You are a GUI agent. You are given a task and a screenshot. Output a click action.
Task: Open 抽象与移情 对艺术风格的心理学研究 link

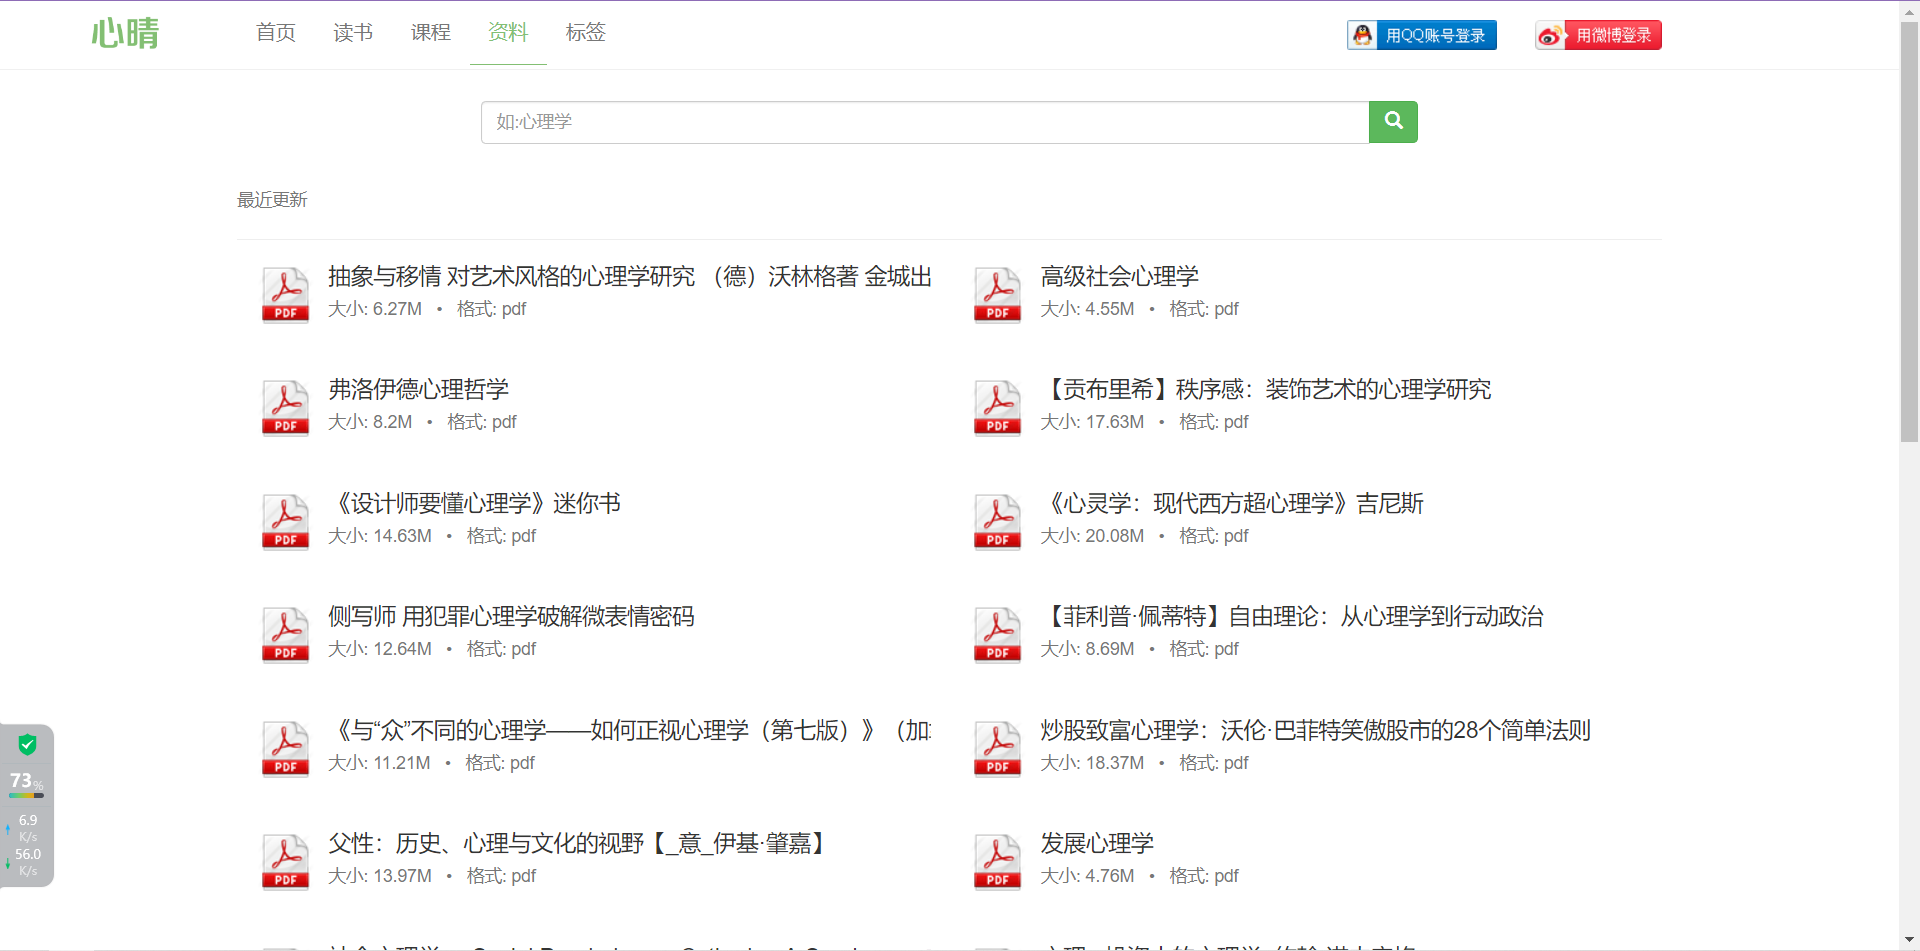click(x=630, y=276)
